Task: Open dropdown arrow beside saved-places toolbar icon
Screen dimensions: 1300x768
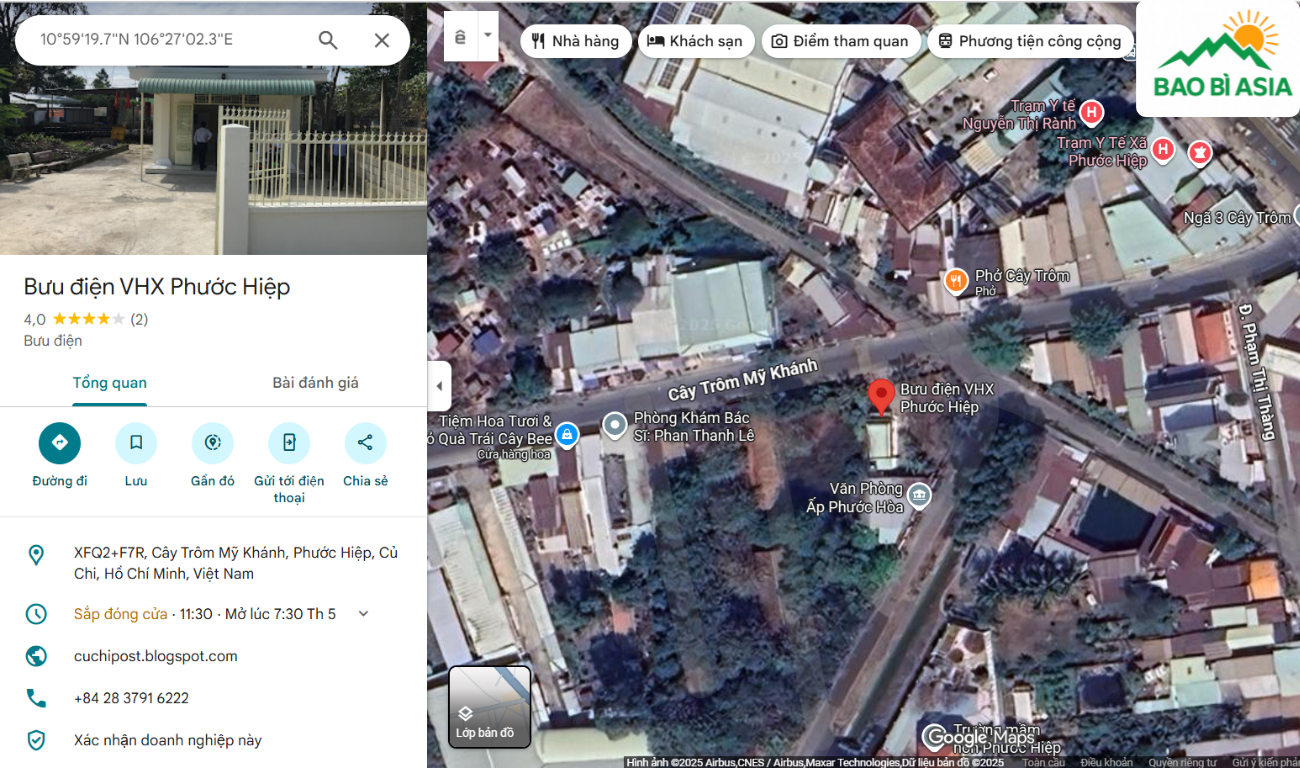Action: [487, 36]
